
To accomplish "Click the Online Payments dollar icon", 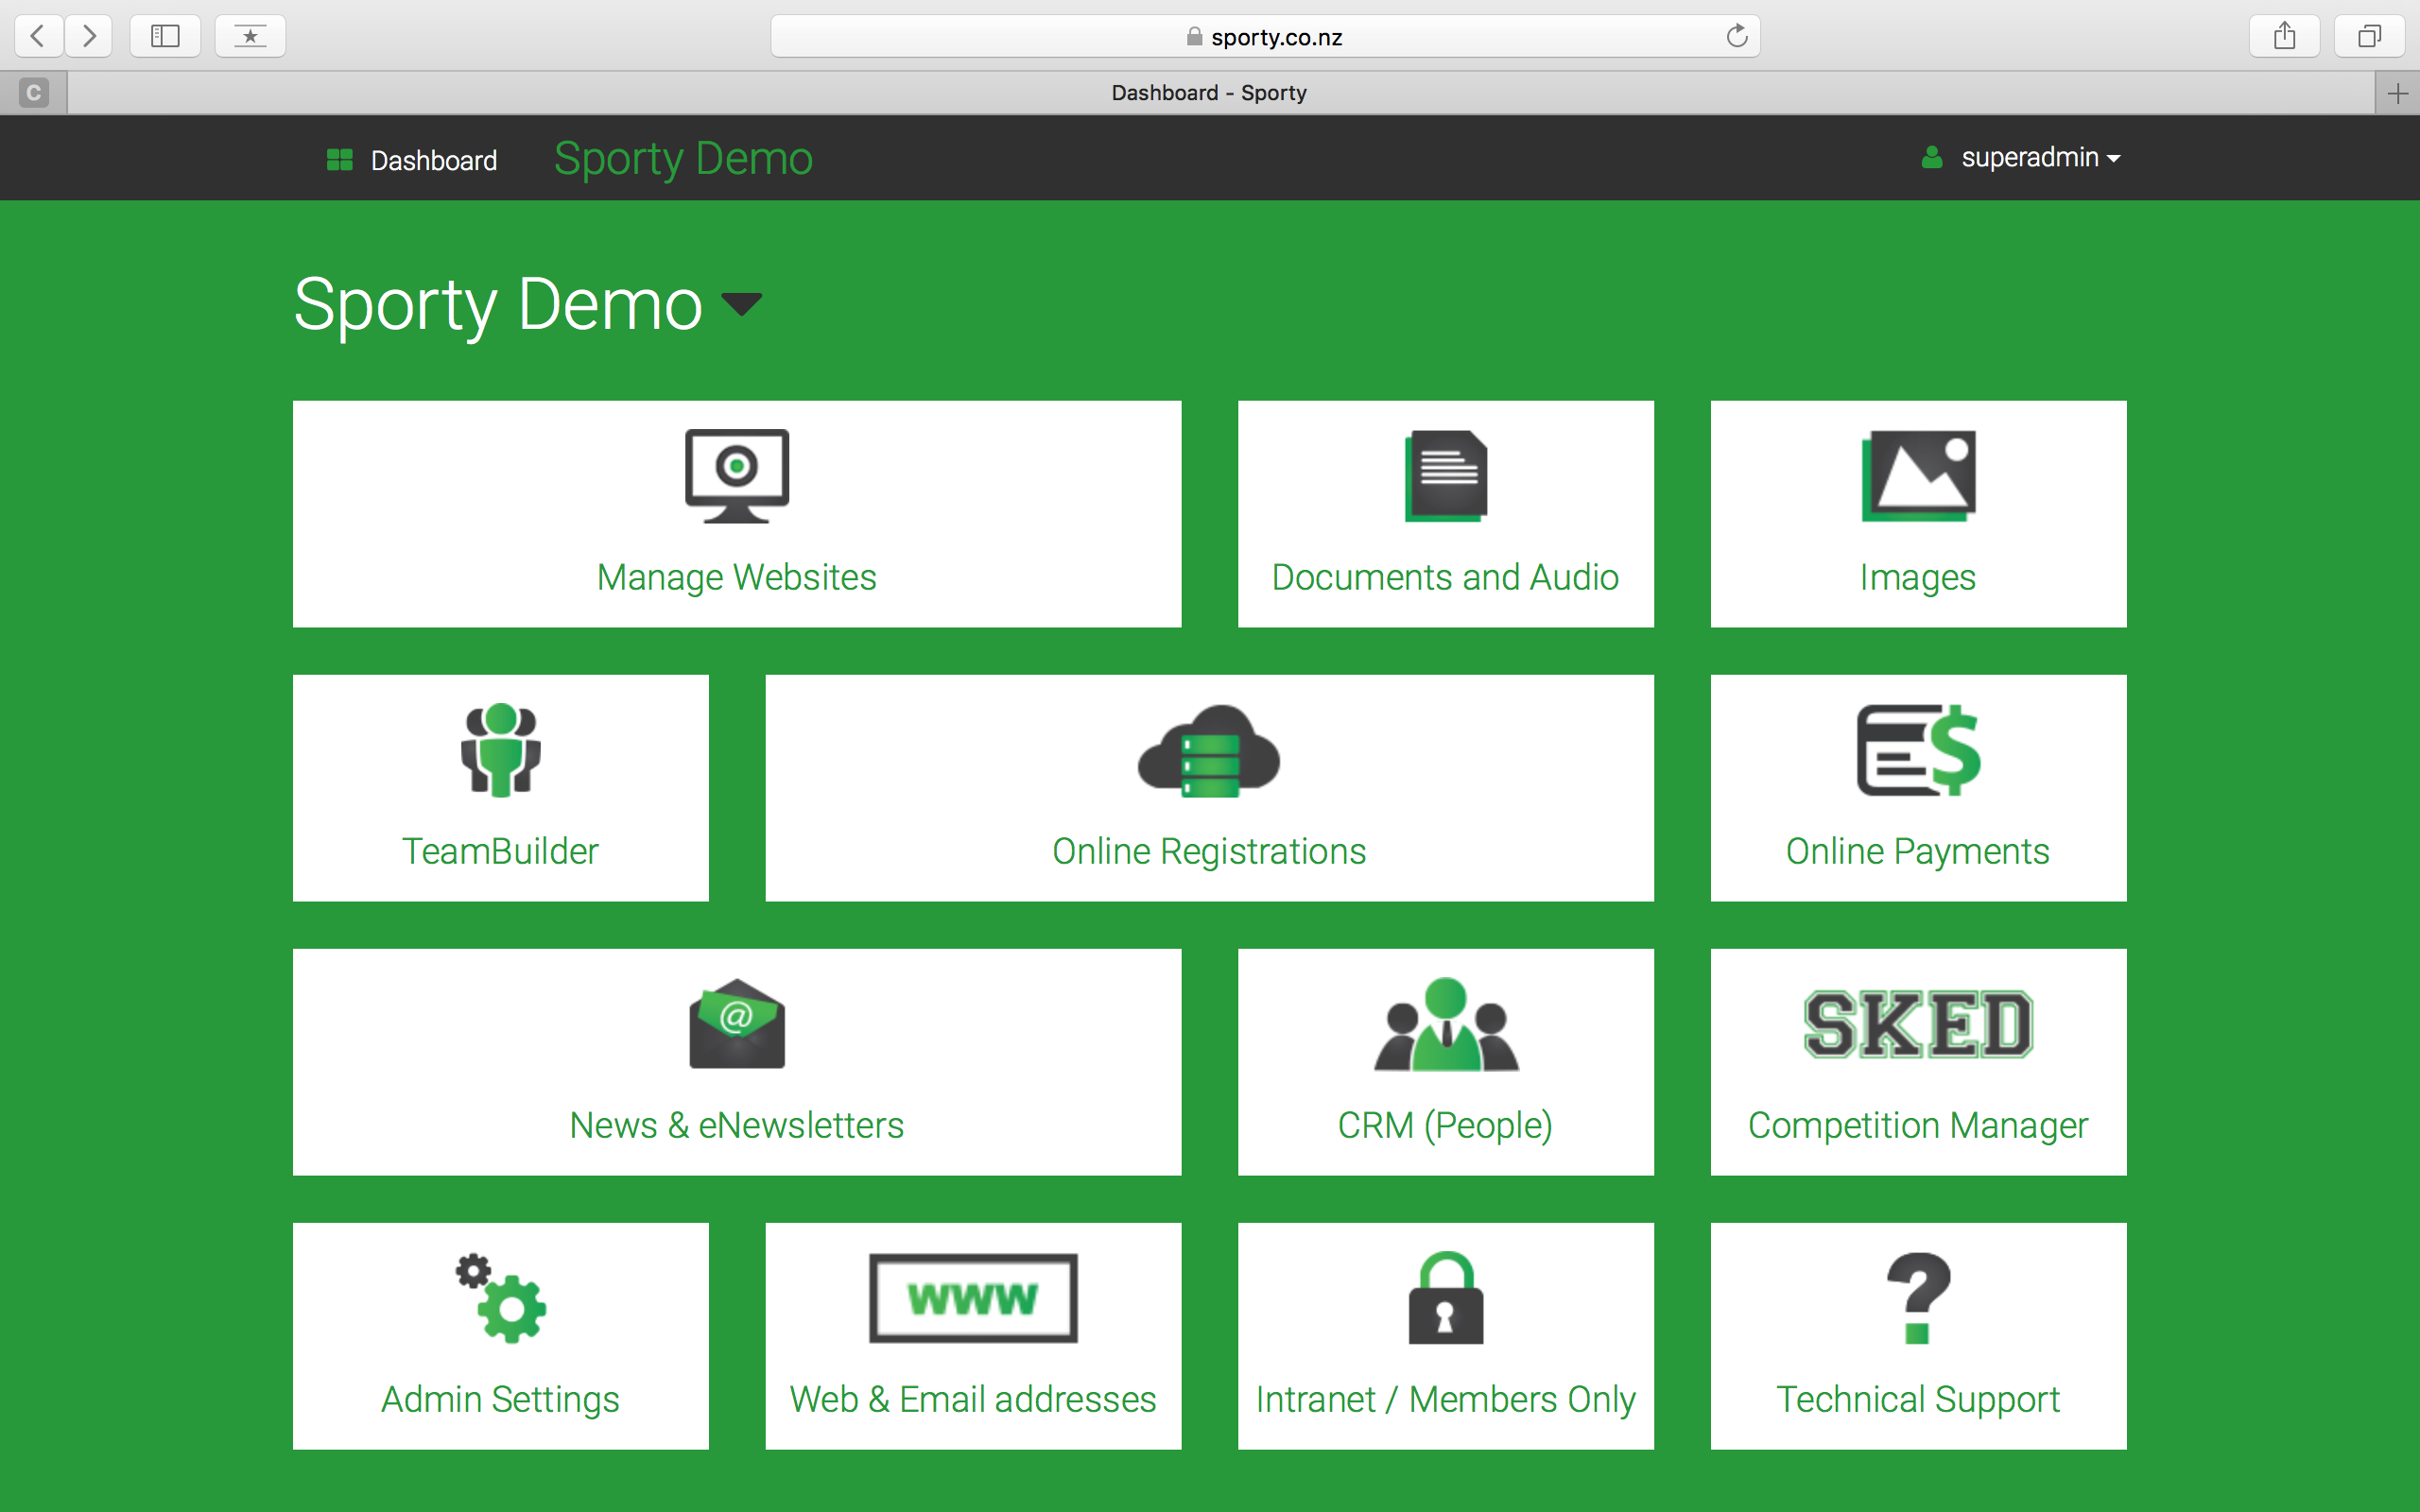I will pos(1918,750).
